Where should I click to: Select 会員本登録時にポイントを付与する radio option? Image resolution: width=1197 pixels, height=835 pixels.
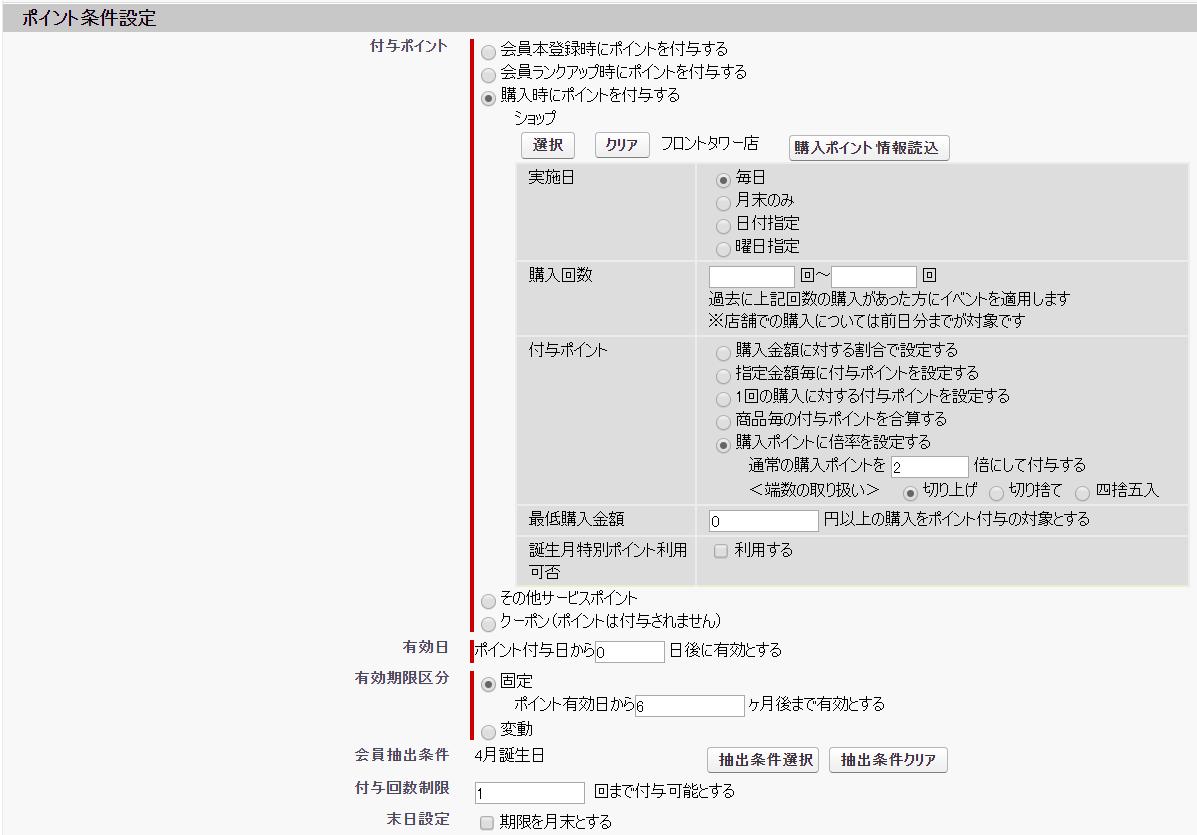(x=488, y=50)
